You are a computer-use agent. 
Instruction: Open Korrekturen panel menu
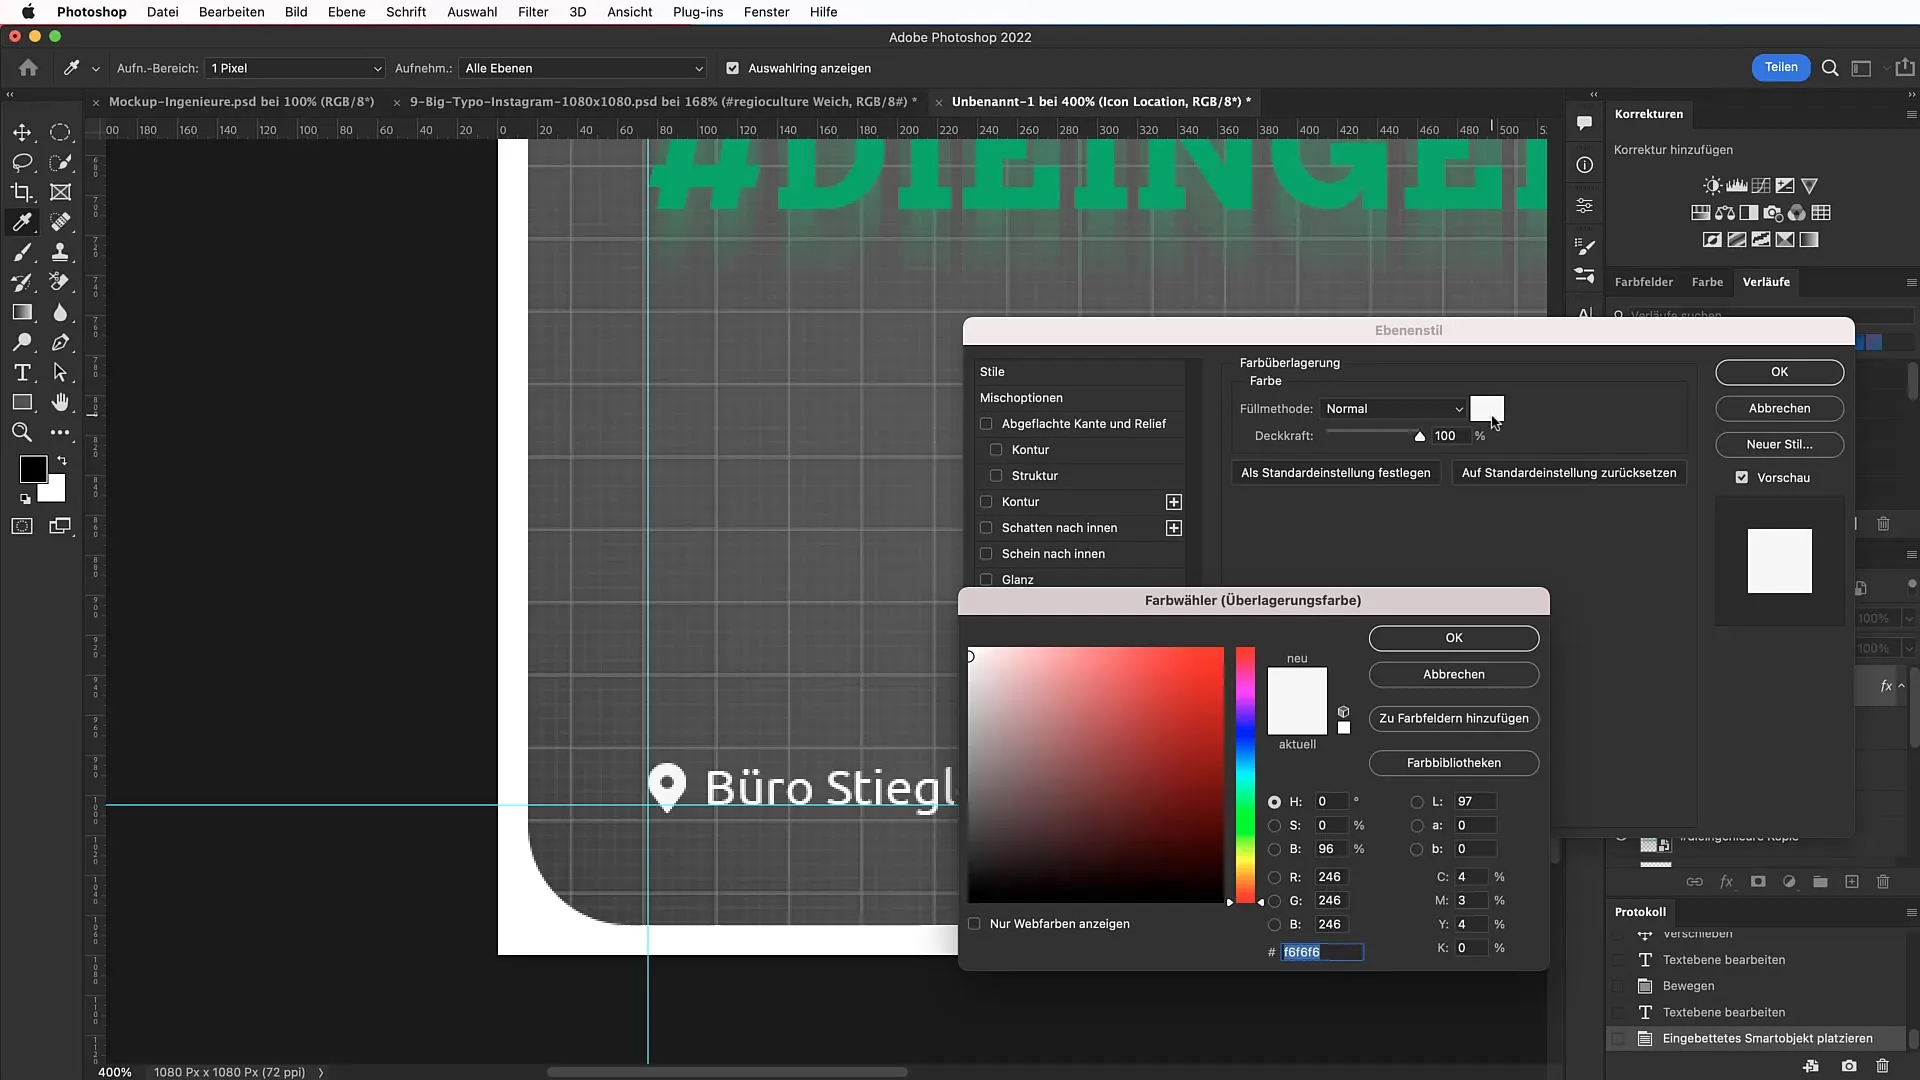point(1911,115)
